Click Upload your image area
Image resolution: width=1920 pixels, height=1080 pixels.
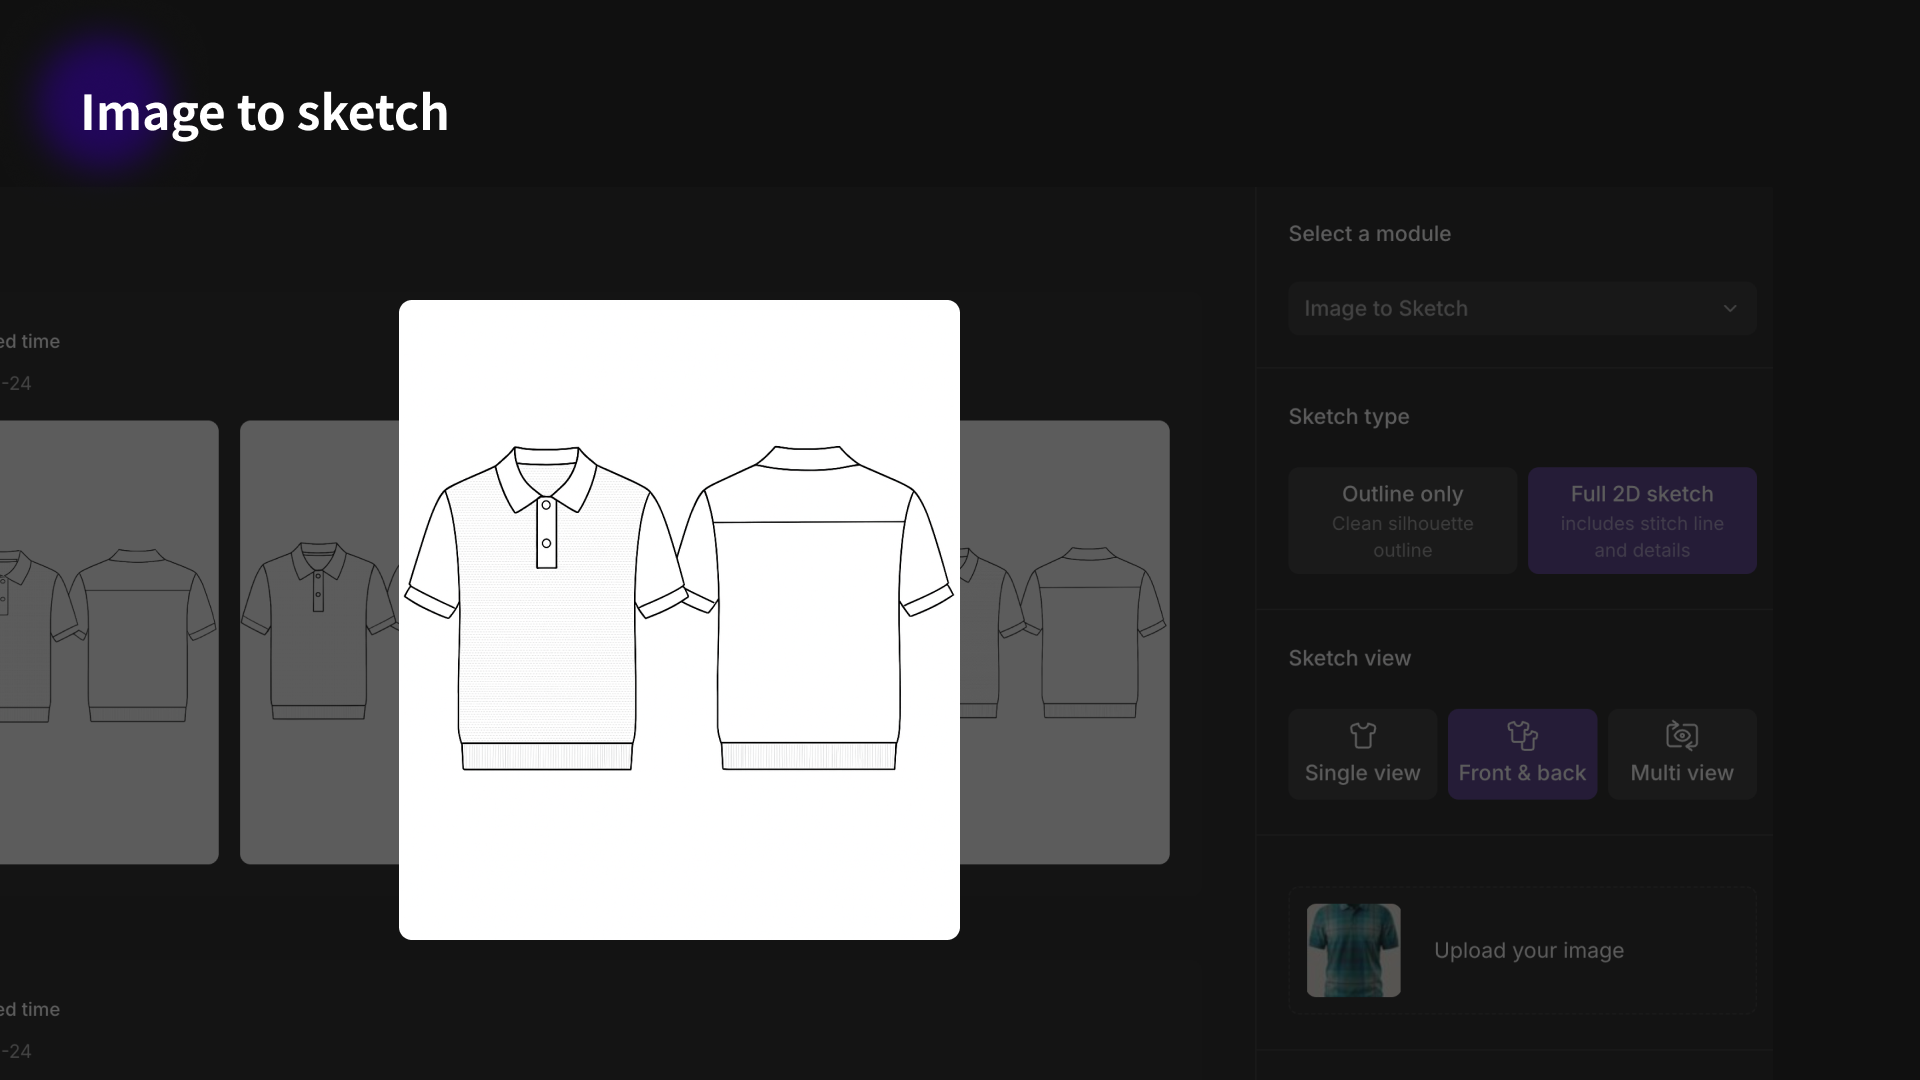point(1528,950)
